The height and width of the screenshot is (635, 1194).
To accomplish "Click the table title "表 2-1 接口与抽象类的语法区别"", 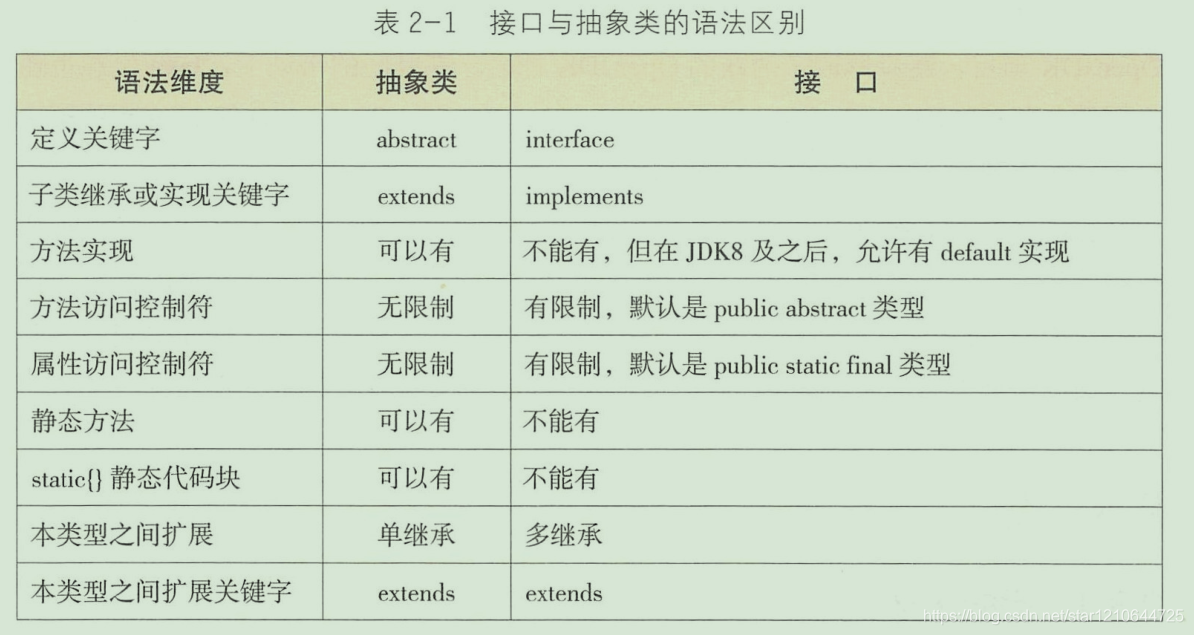I will (589, 23).
